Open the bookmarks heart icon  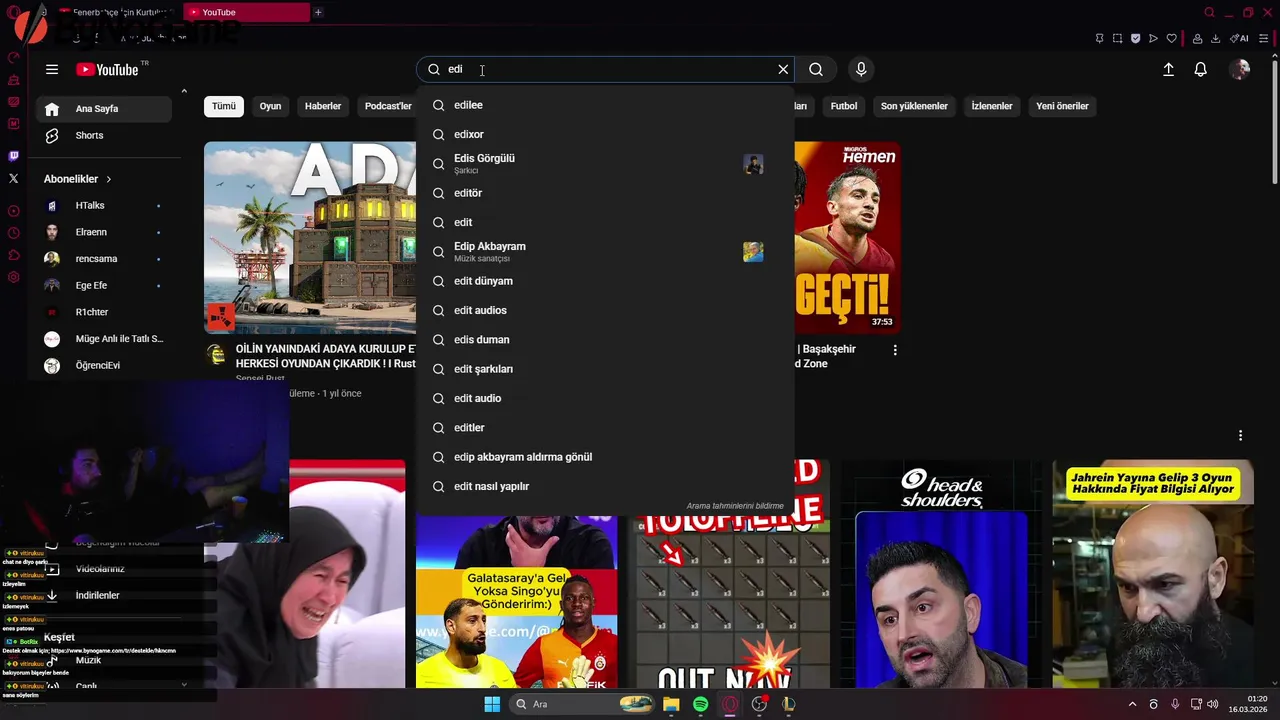pos(1172,39)
